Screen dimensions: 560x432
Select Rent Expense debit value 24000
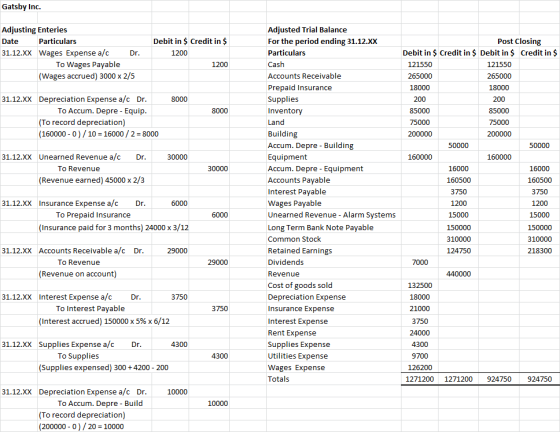[420, 333]
